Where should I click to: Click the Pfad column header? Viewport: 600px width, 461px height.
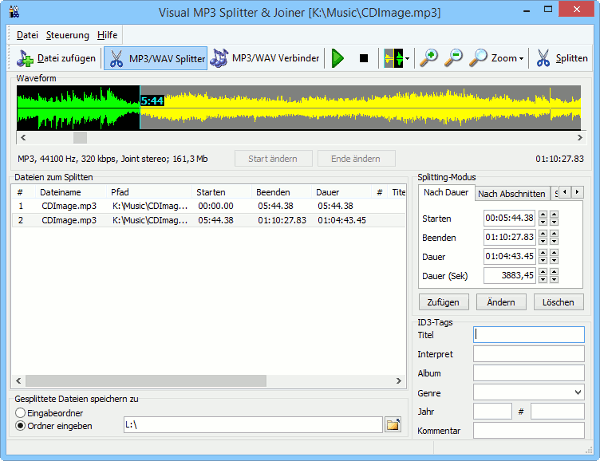(149, 192)
